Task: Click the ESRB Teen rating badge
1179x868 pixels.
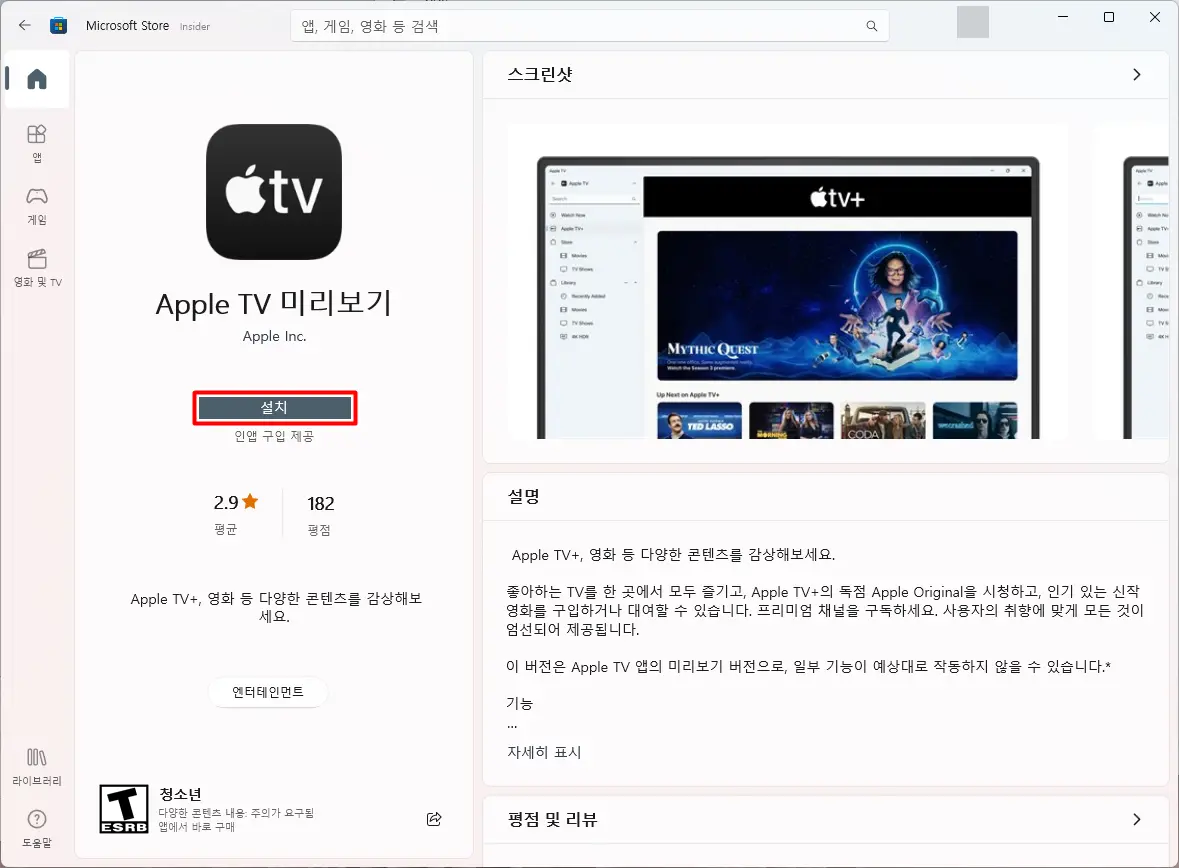Action: coord(124,809)
